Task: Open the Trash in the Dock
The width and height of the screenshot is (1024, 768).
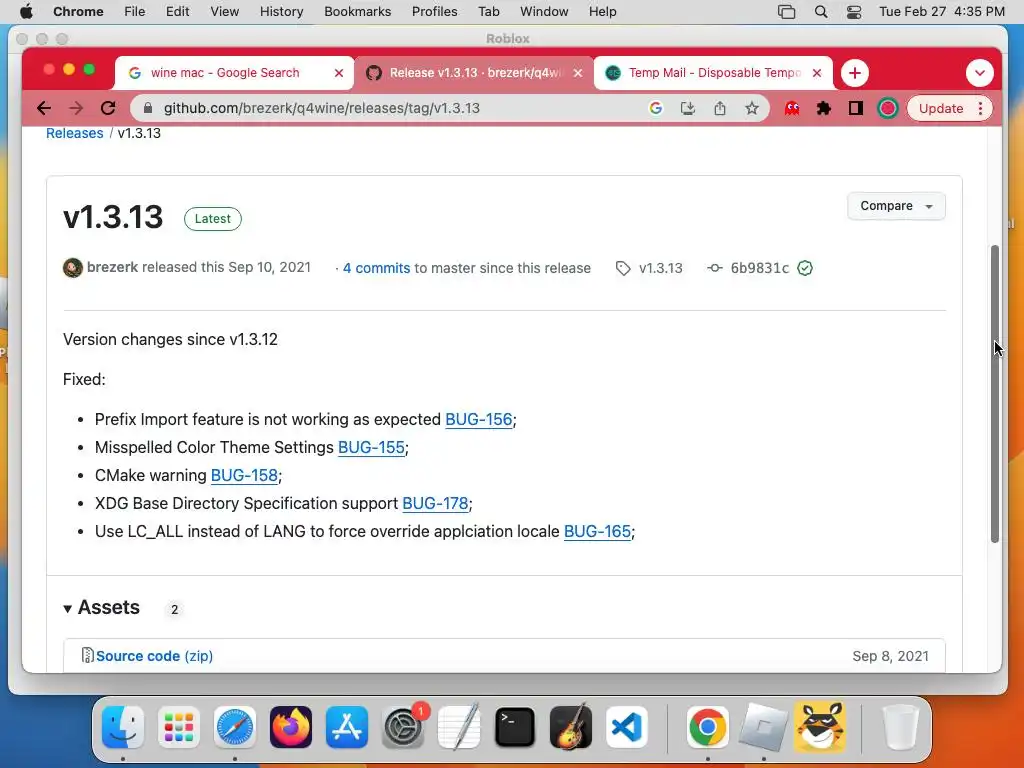Action: pyautogui.click(x=900, y=727)
